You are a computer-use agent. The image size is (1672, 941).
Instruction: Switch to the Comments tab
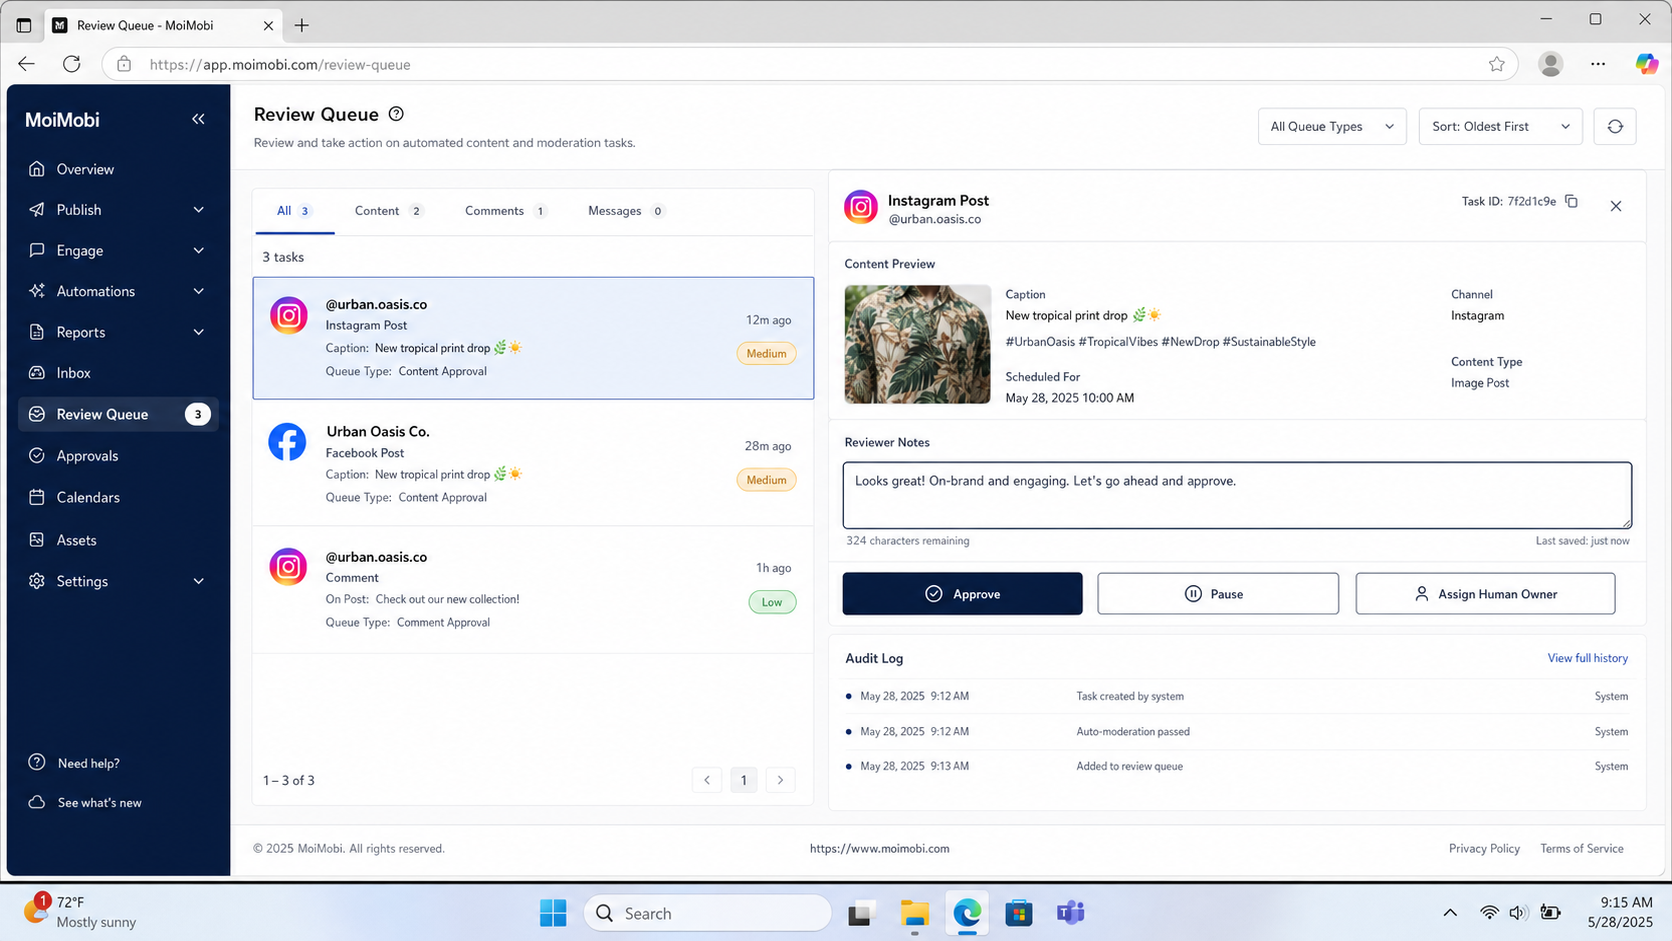tap(505, 211)
